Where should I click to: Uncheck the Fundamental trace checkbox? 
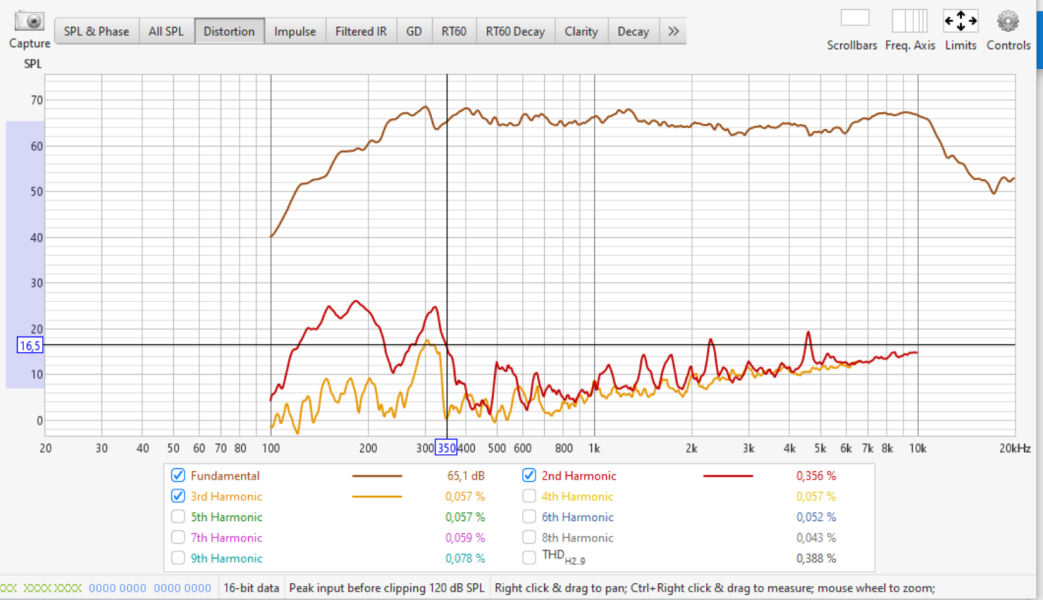tap(178, 475)
